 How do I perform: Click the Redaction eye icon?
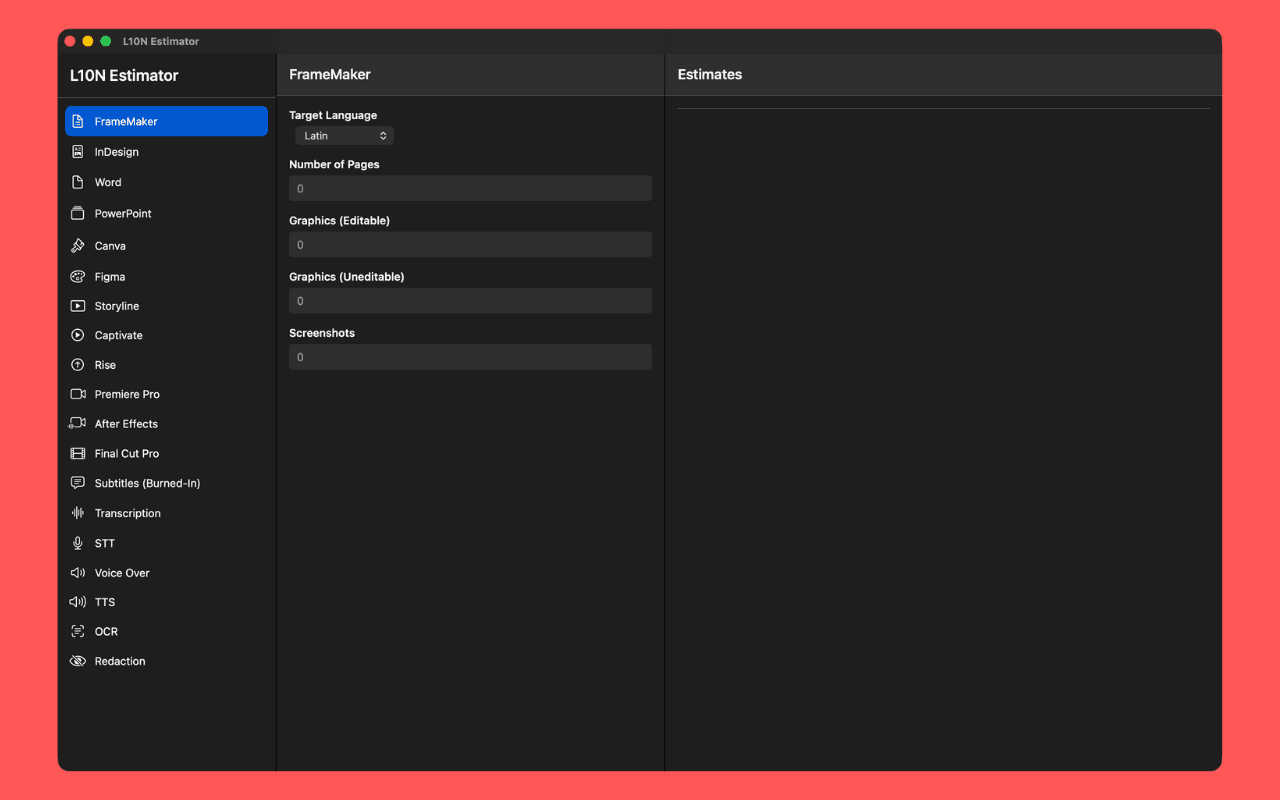pos(78,661)
